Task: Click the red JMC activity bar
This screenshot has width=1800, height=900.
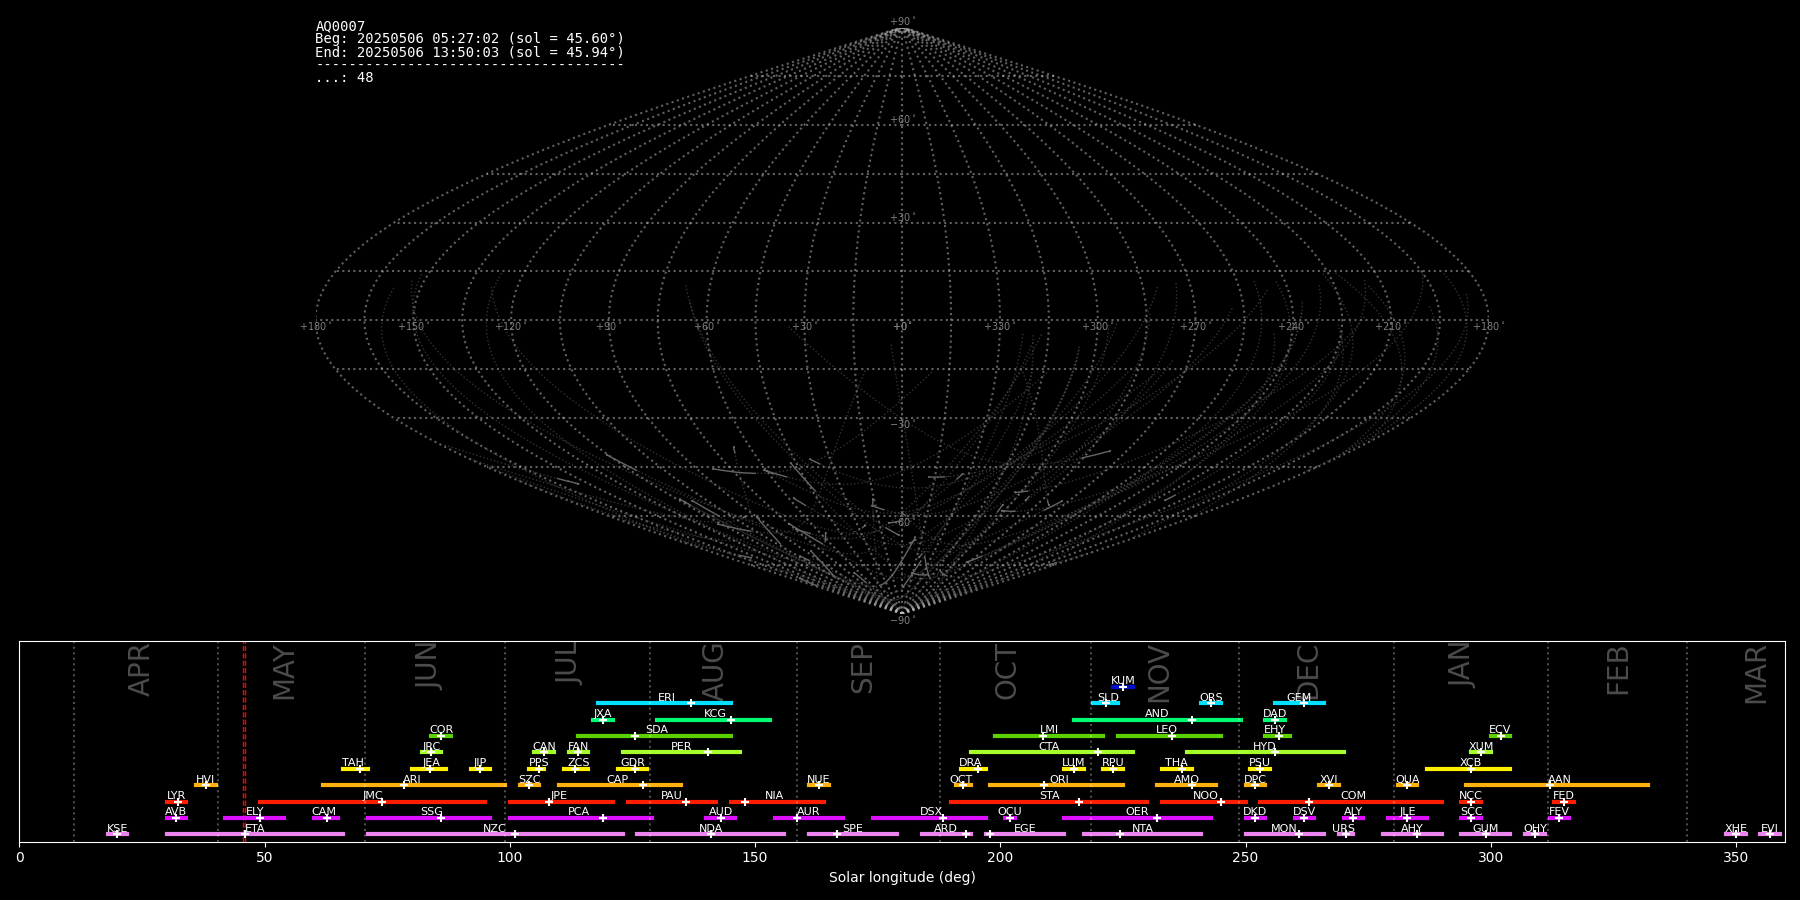Action: coord(372,802)
